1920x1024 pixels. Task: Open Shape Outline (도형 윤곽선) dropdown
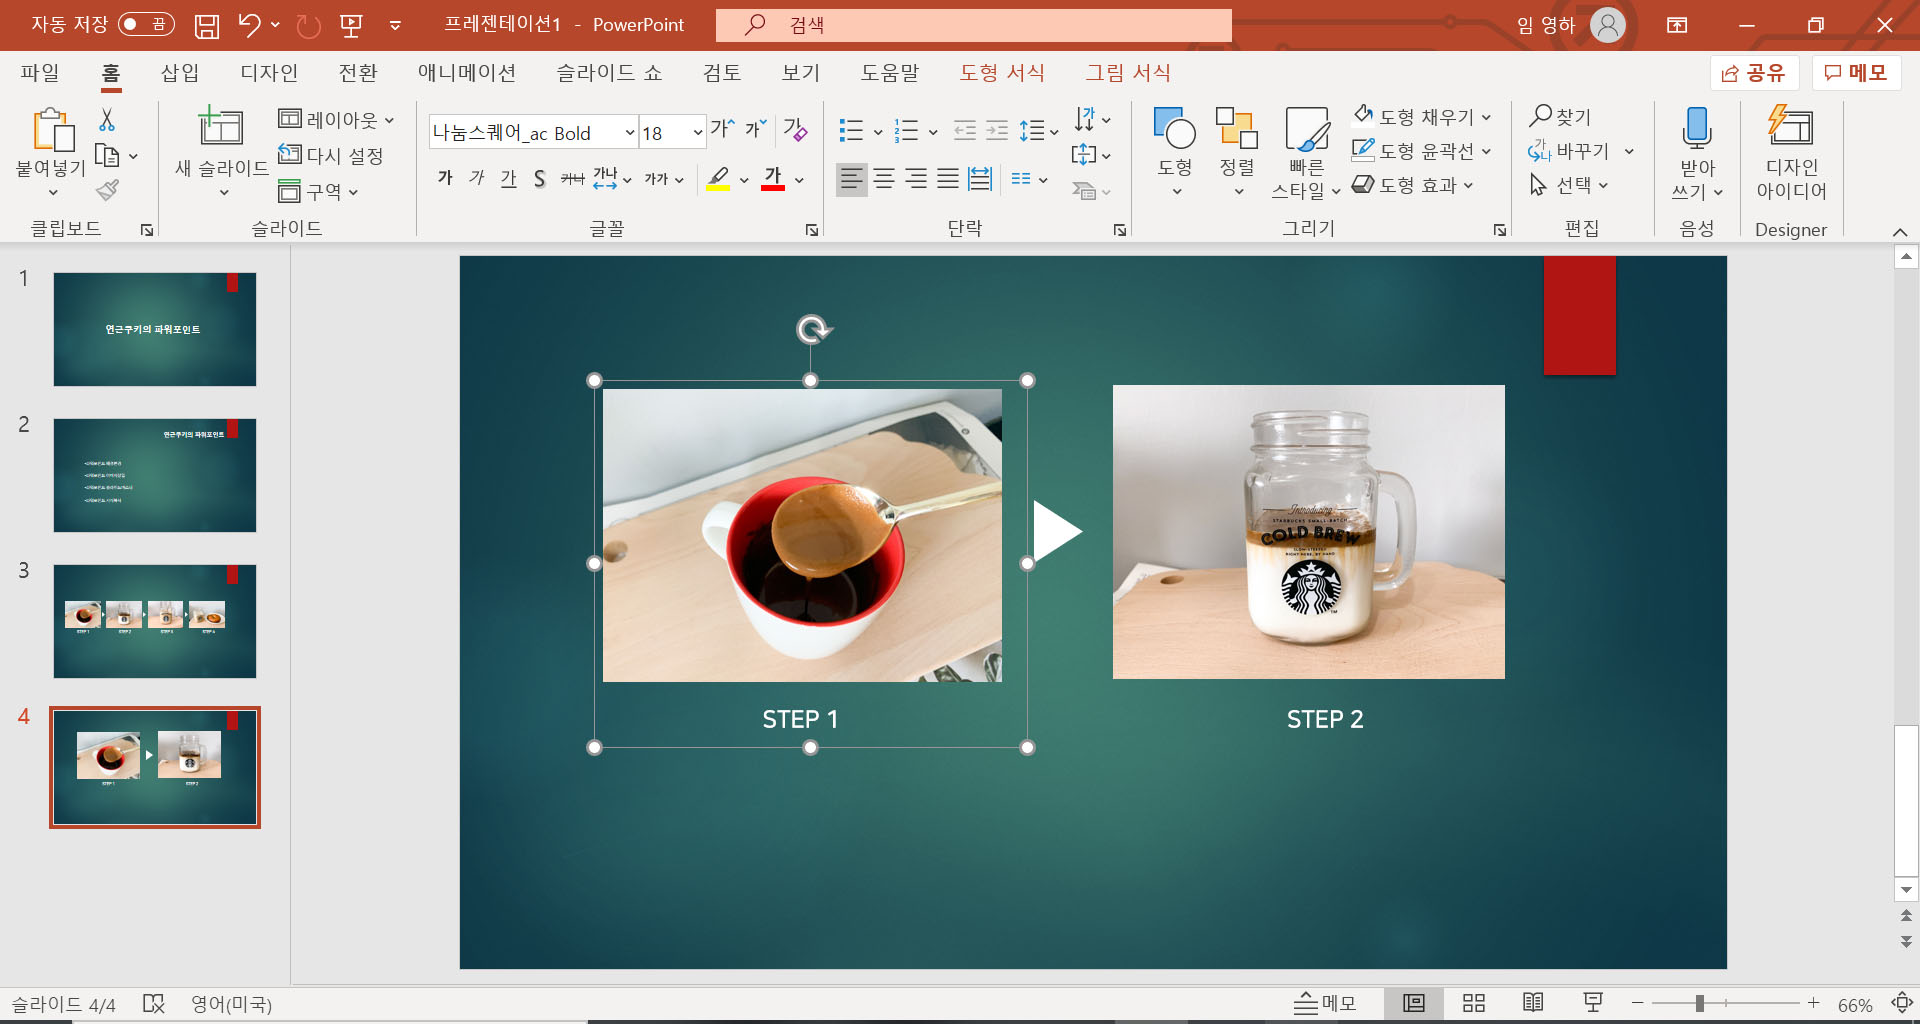coord(1486,151)
